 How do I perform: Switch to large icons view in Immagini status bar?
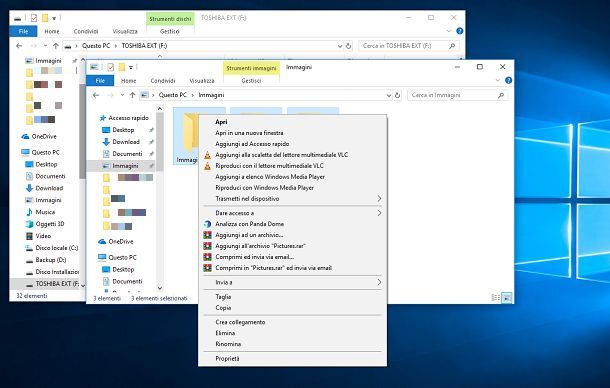507,298
